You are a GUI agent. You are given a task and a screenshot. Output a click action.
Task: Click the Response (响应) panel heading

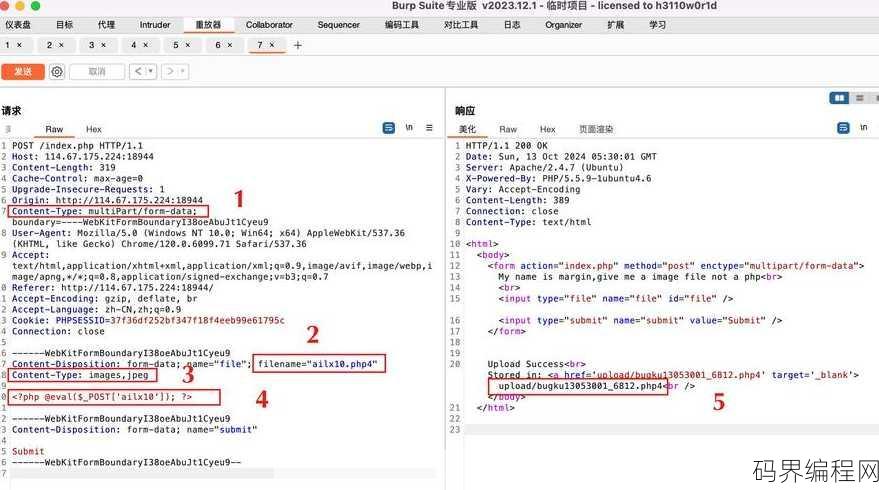465,110
